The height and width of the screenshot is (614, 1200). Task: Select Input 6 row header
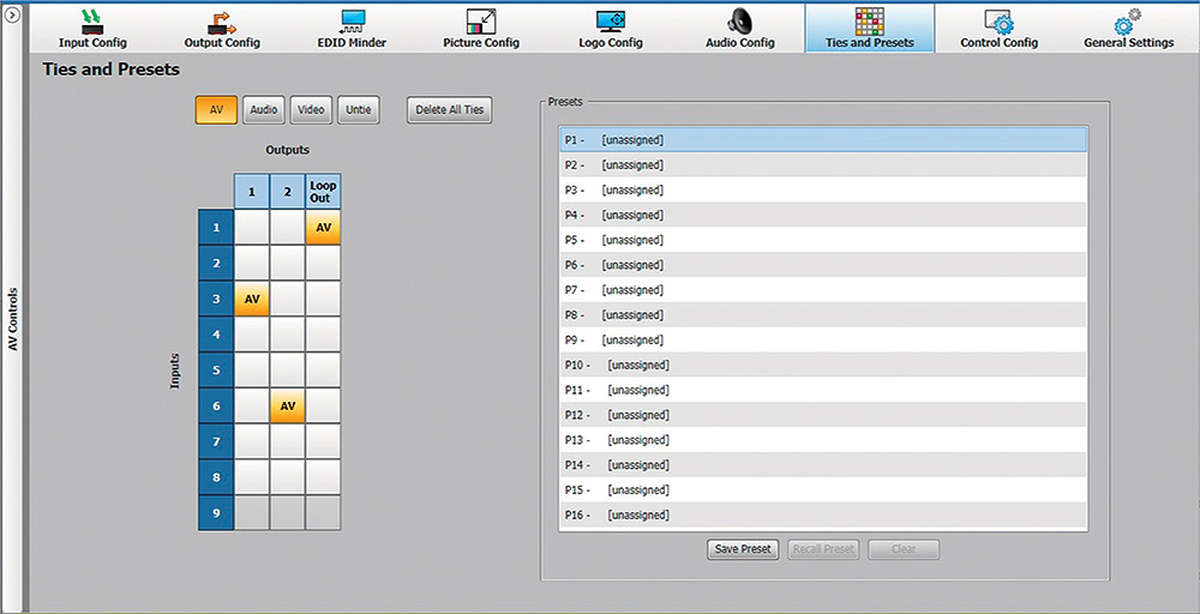[x=216, y=405]
